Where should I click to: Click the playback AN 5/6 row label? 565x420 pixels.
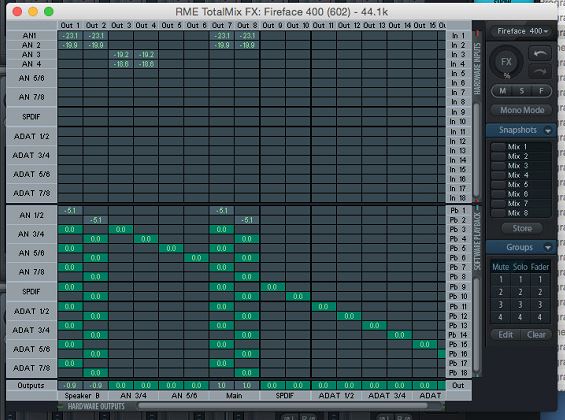point(31,253)
